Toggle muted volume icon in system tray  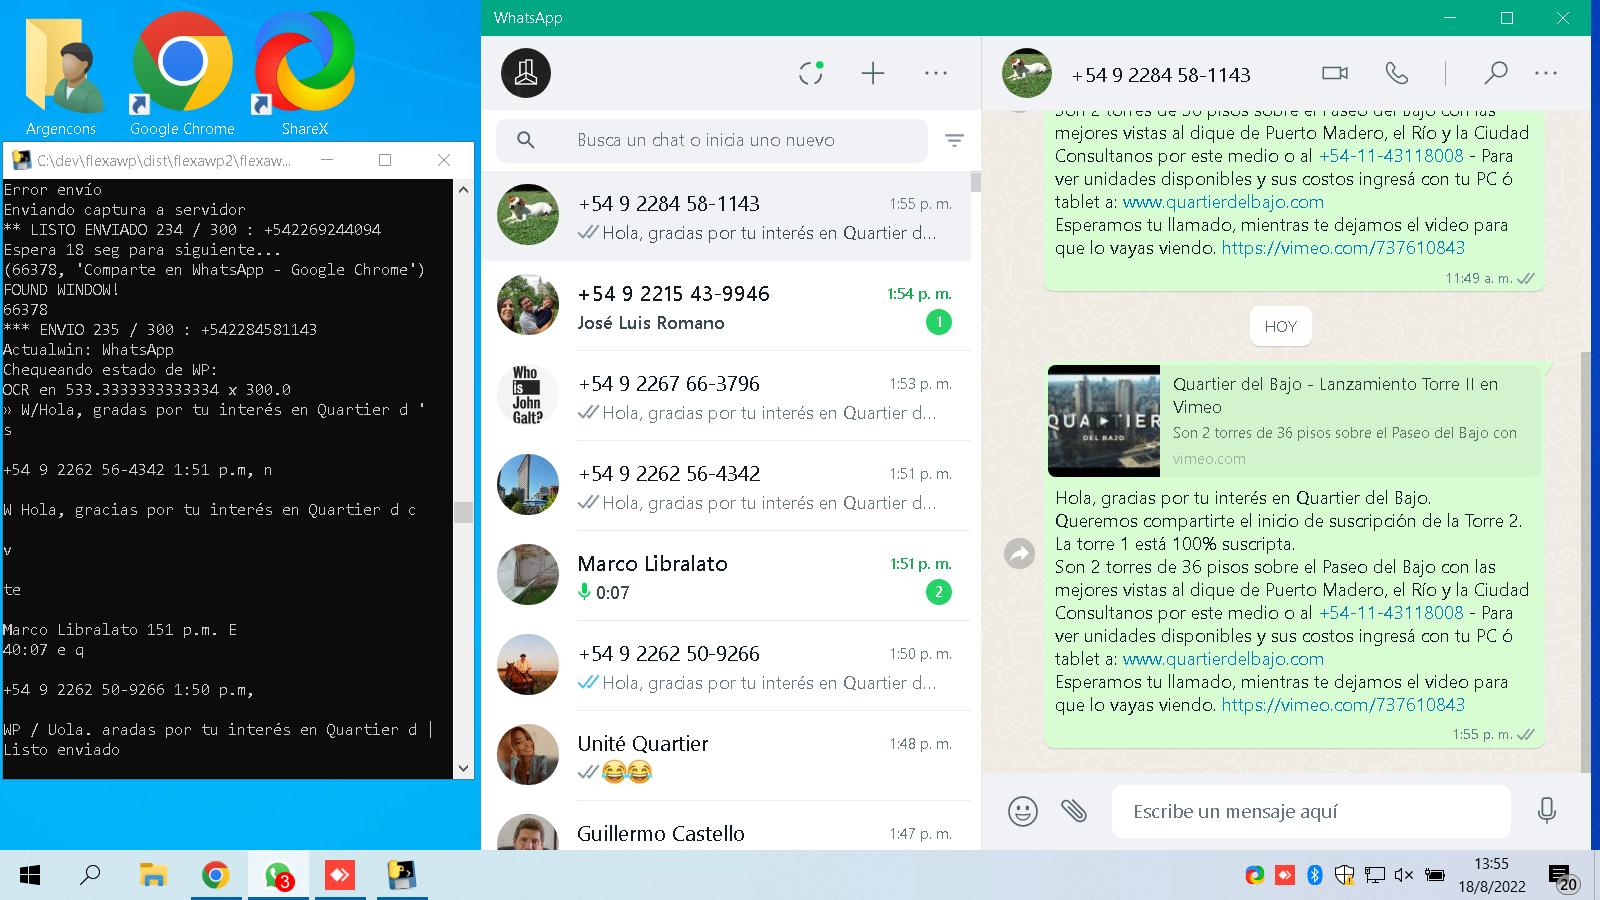[x=1404, y=875]
